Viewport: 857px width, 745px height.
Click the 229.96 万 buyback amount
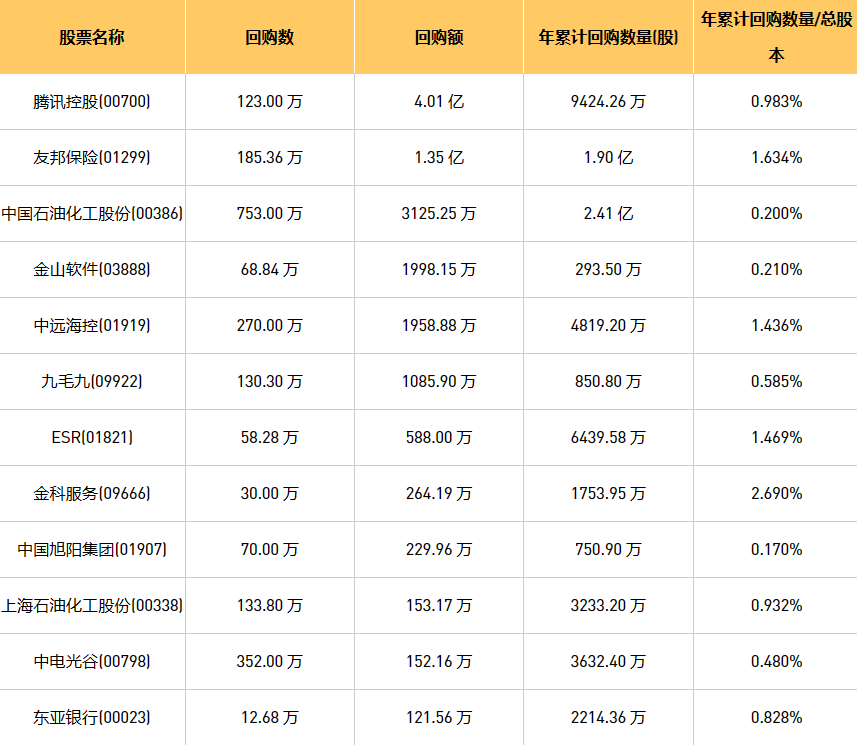click(x=439, y=549)
